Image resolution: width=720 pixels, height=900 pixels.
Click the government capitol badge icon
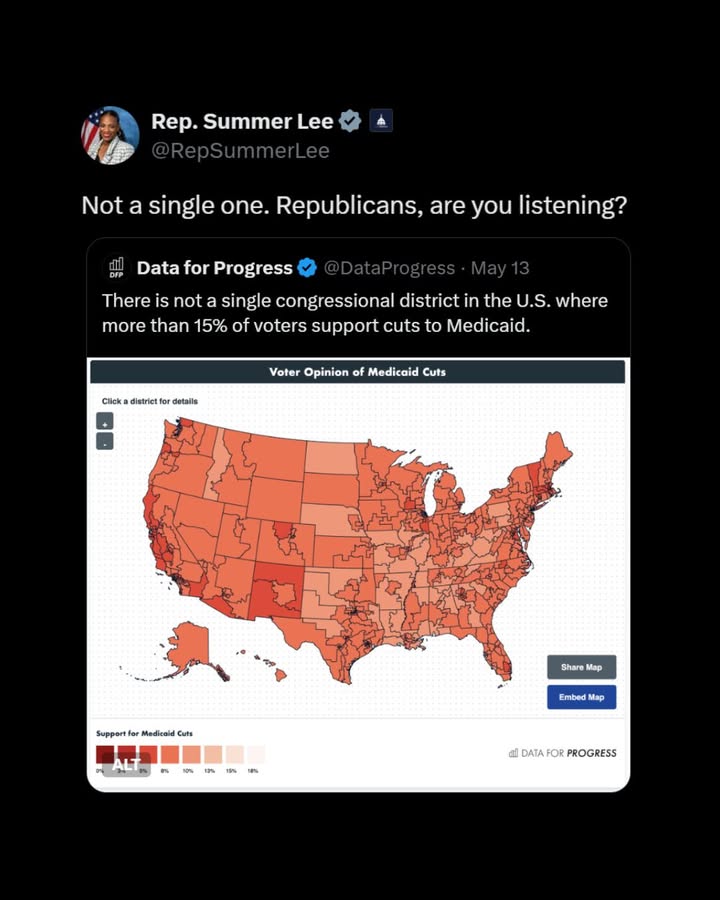381,121
